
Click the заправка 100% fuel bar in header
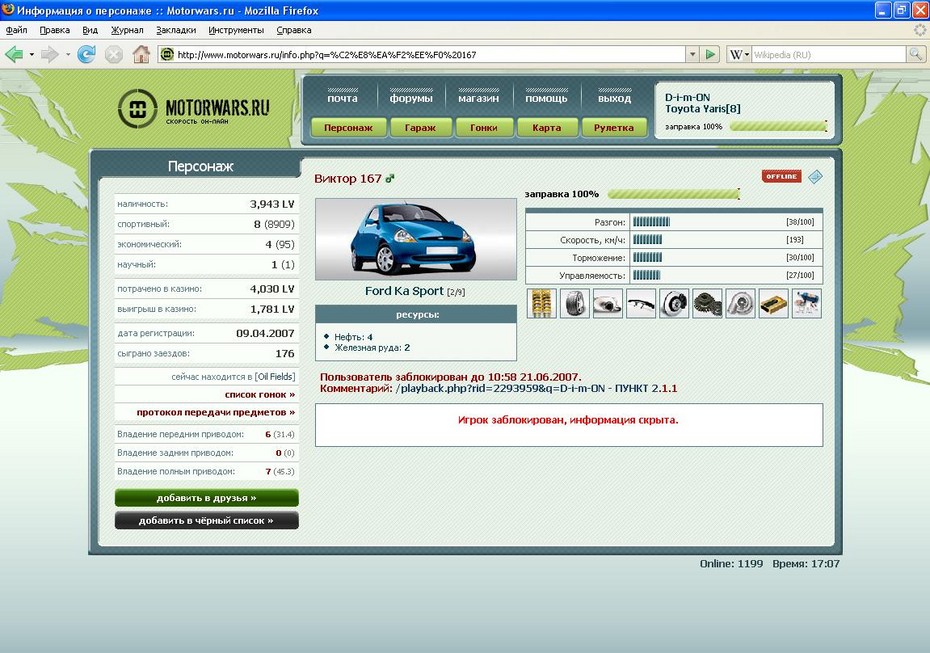[x=778, y=126]
